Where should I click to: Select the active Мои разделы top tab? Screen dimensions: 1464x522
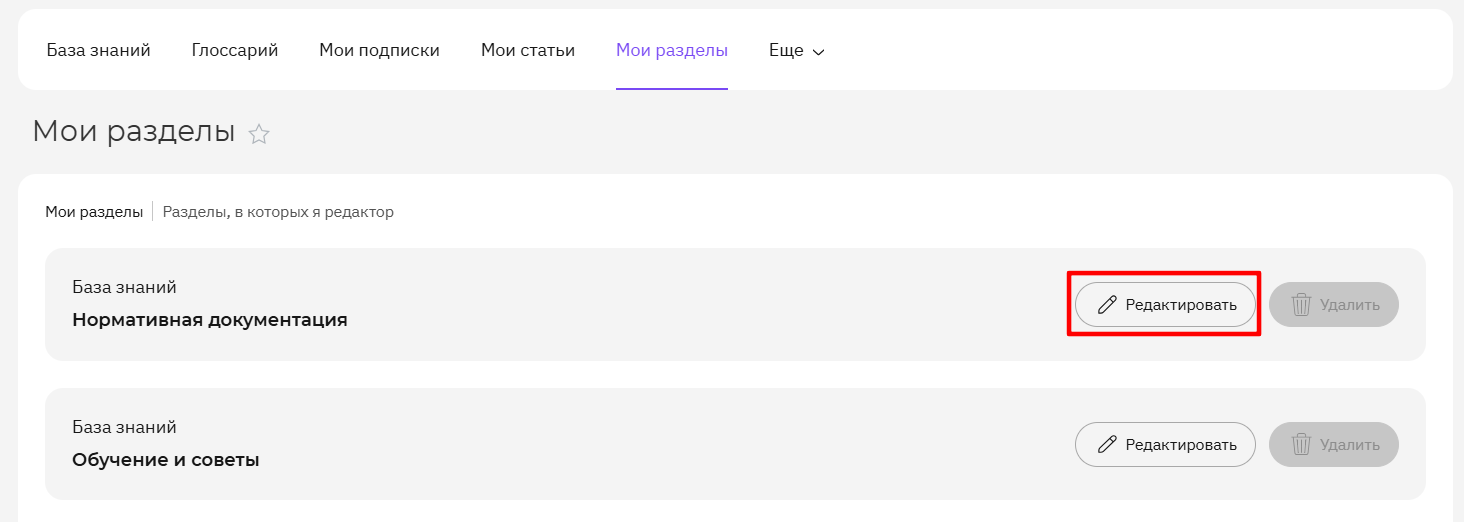(x=672, y=50)
